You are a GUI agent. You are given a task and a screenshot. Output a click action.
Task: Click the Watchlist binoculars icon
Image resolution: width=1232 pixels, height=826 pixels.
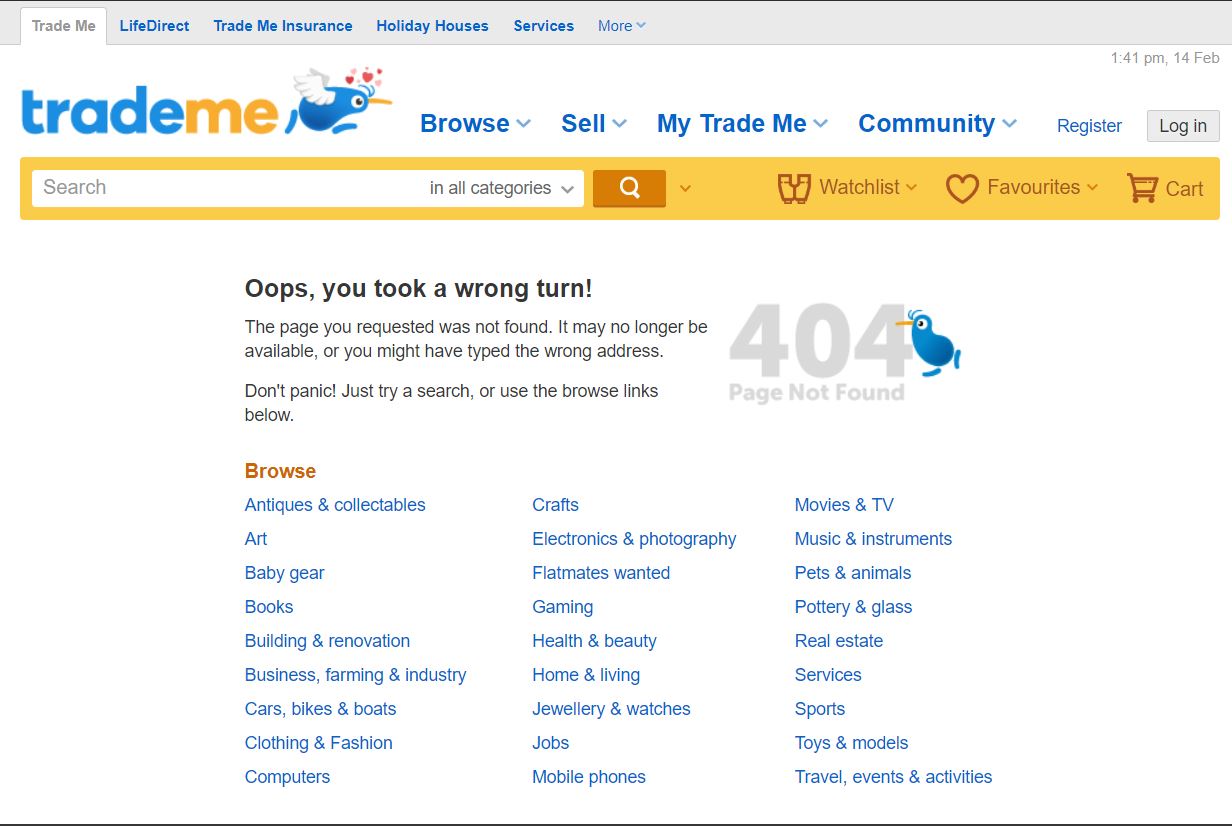point(794,188)
